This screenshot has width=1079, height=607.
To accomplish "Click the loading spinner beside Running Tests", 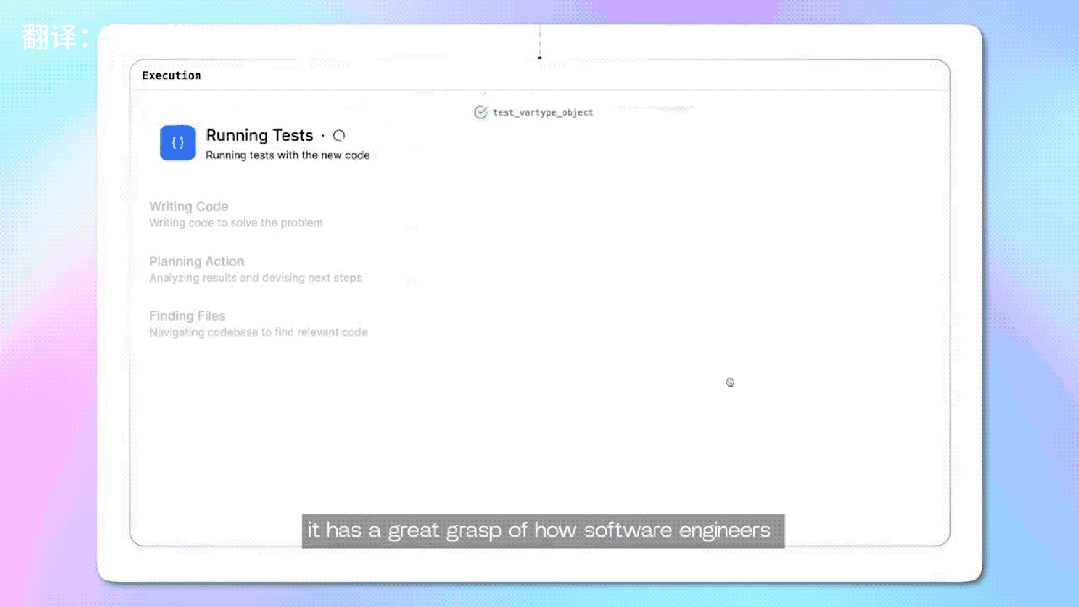I will [339, 136].
